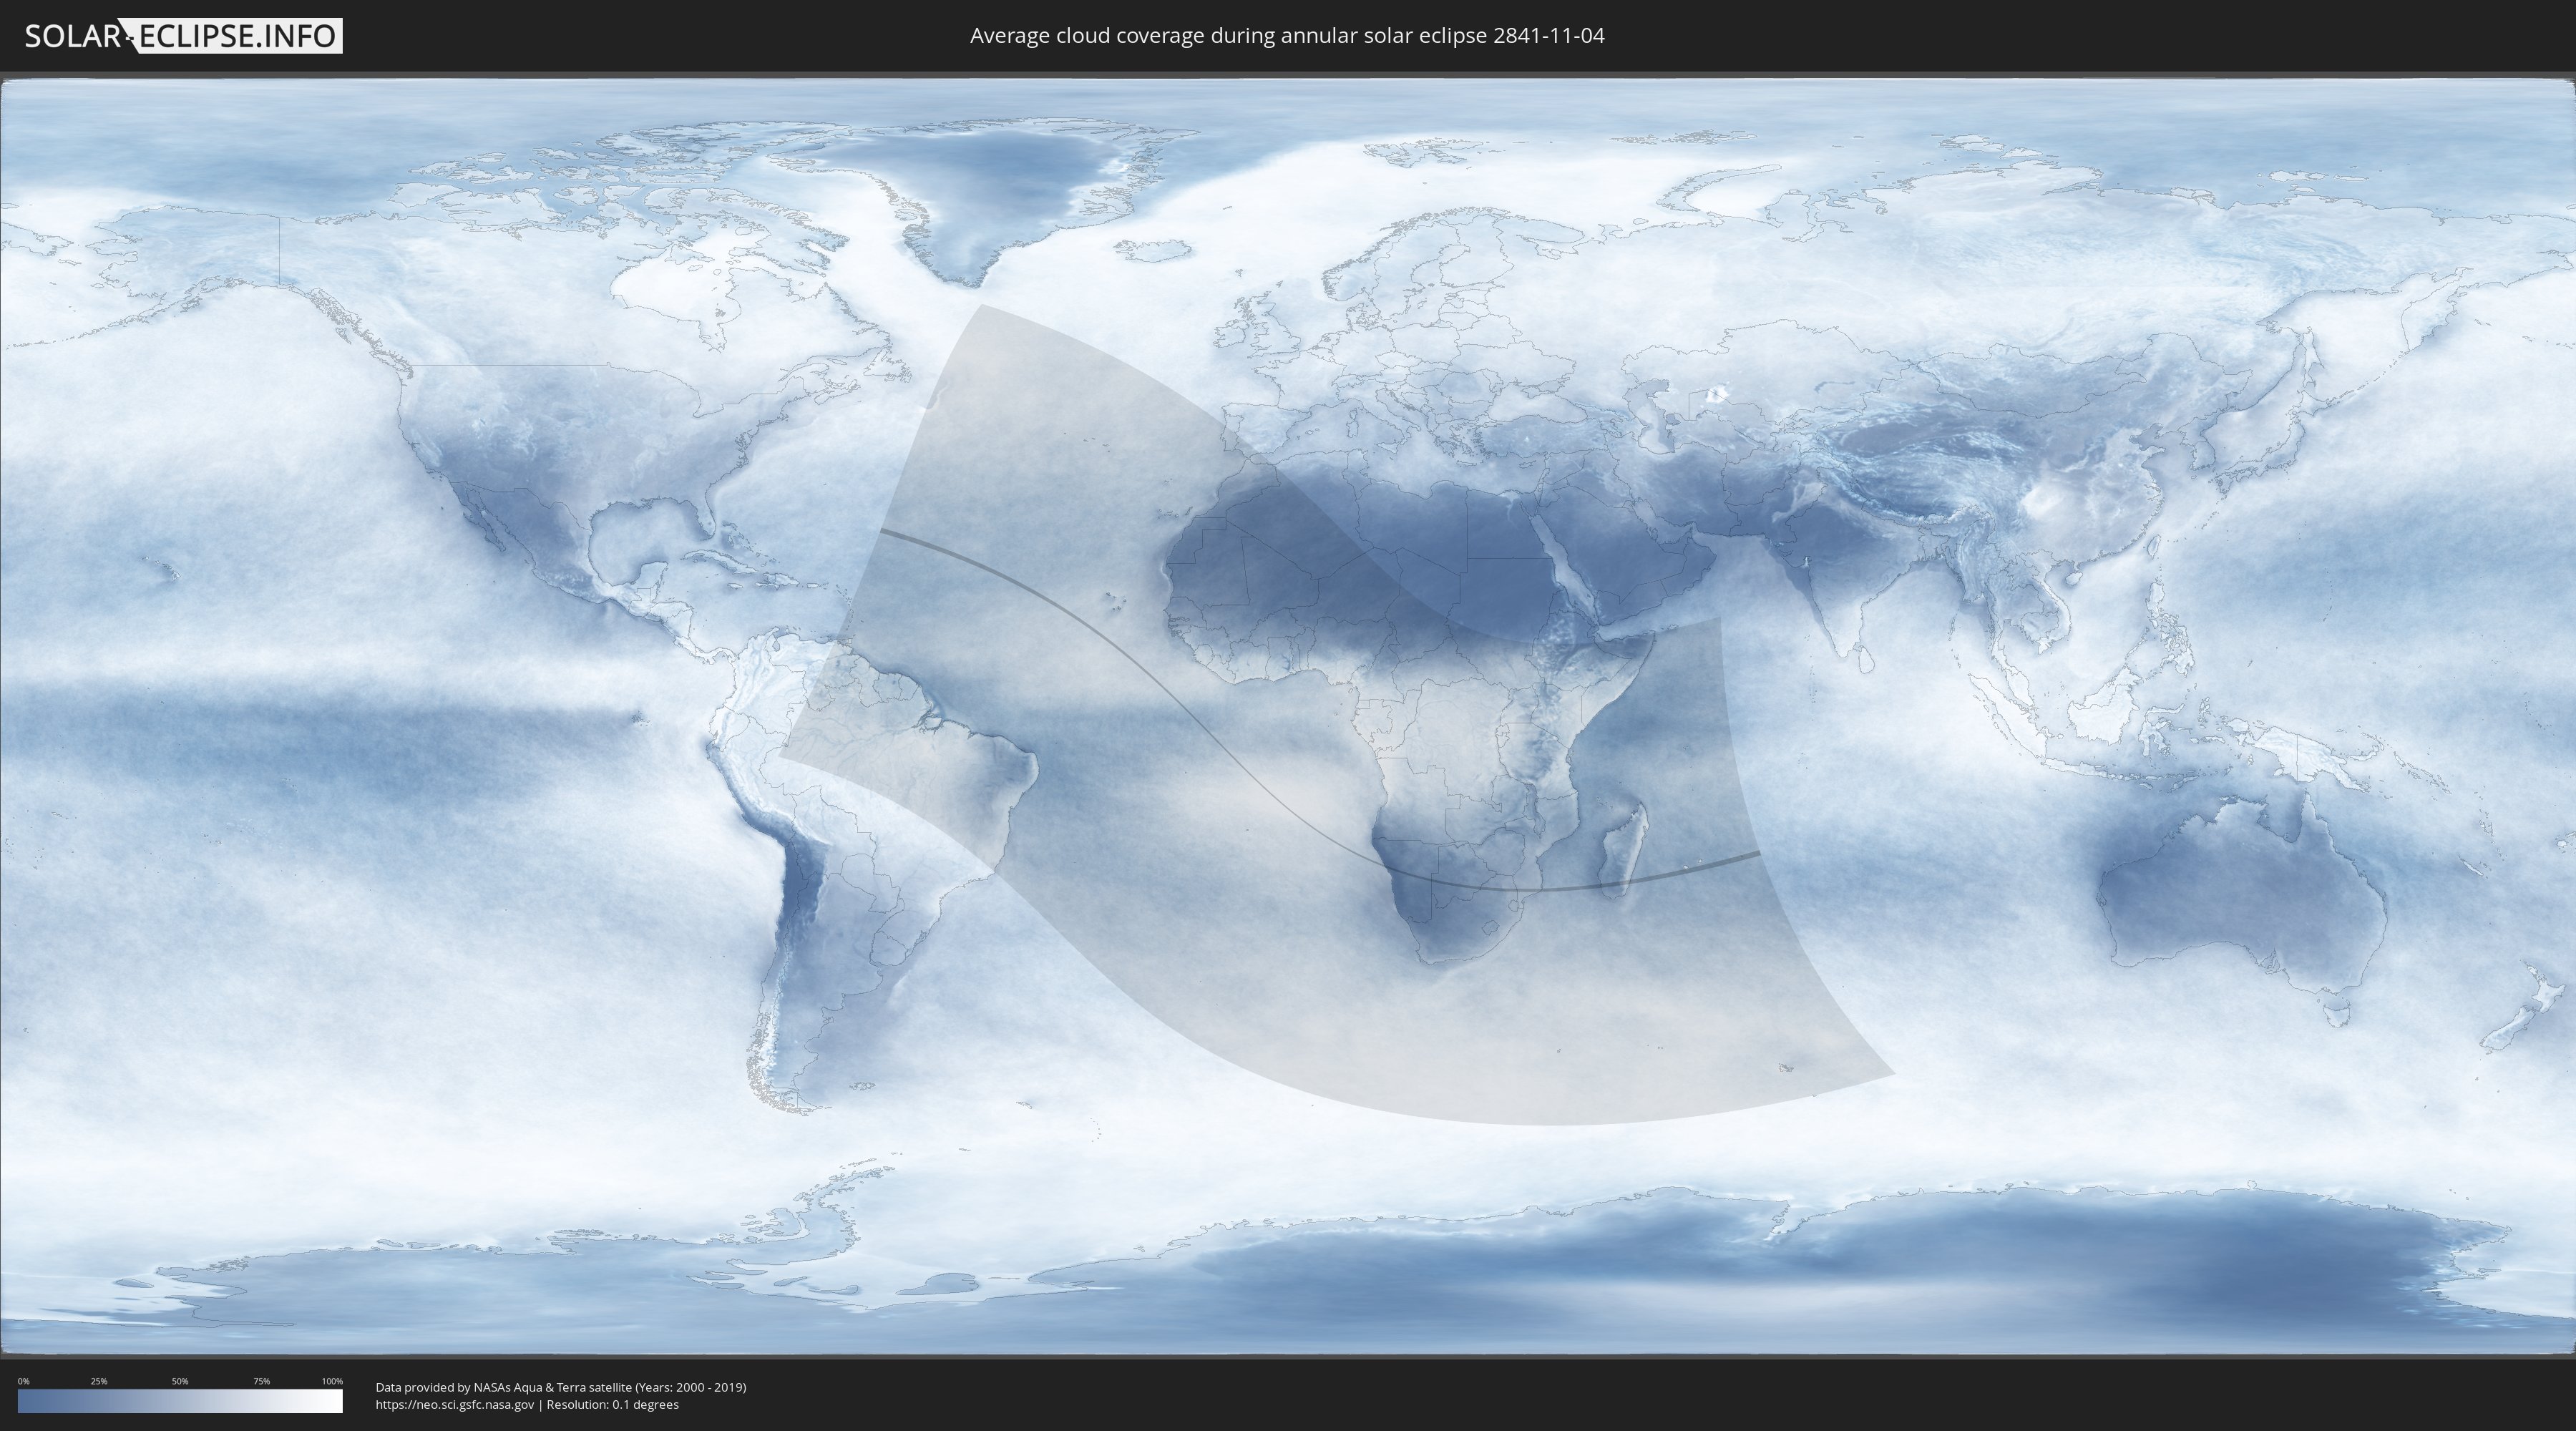Click the 0% legend label

pos(23,1381)
